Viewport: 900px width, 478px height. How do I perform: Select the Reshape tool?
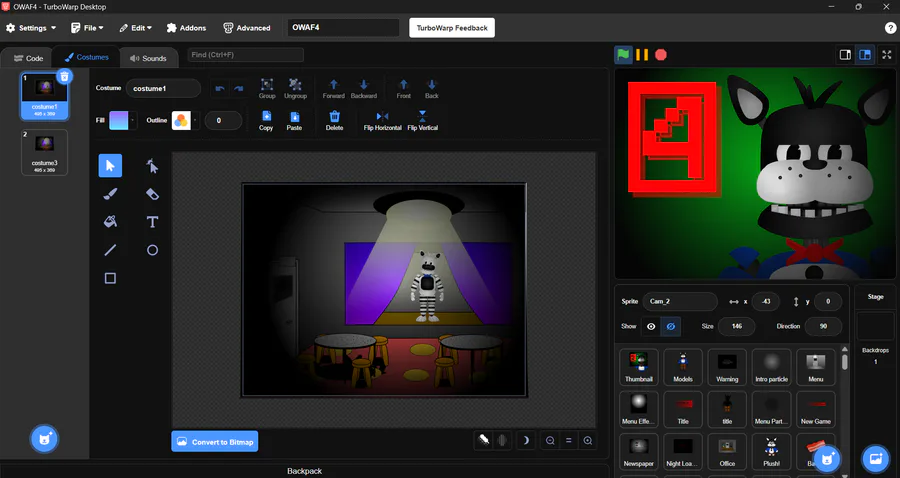(152, 166)
